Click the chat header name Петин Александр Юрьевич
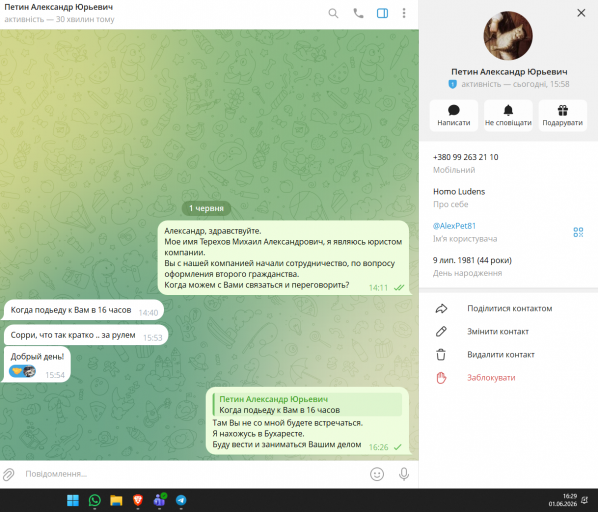 pos(58,7)
